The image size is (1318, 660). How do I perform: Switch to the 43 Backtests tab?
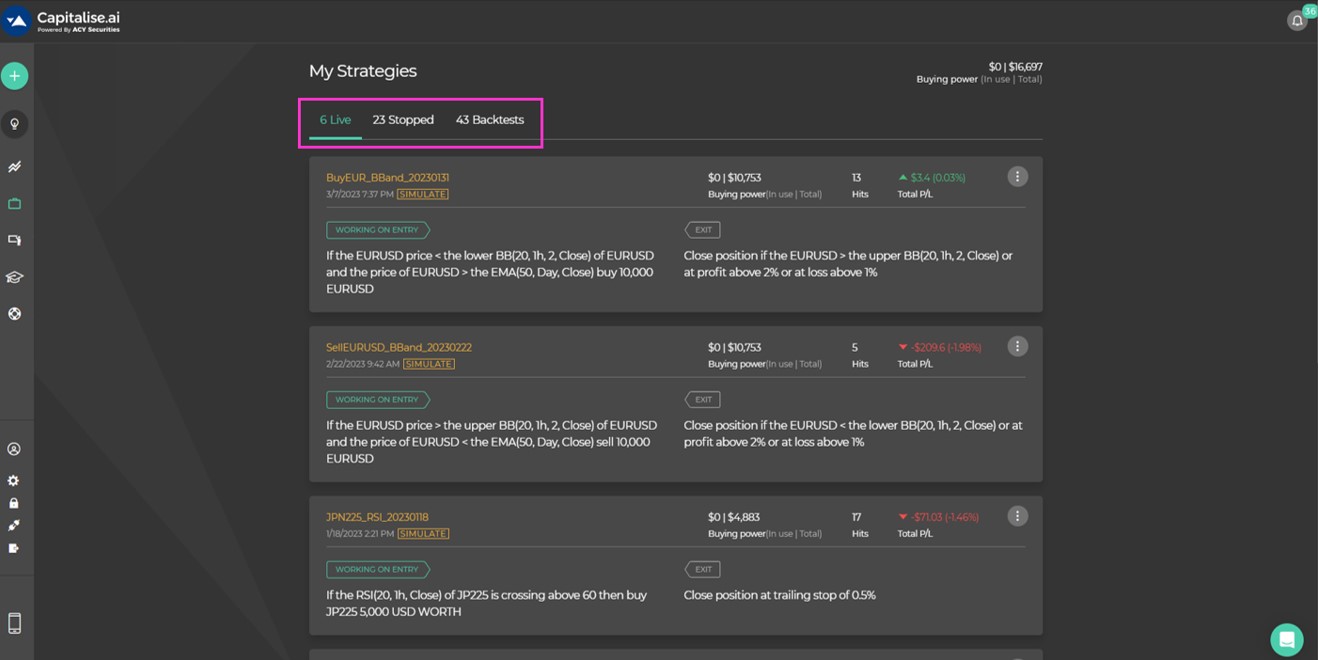pyautogui.click(x=489, y=120)
